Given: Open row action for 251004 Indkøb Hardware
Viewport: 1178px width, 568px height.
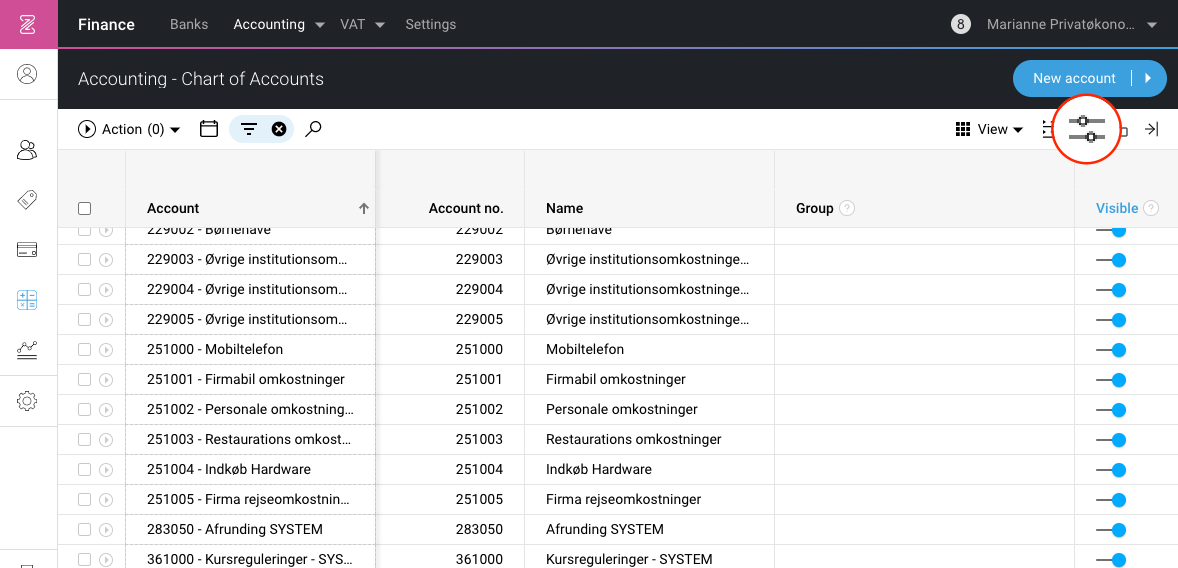Looking at the screenshot, I should [106, 470].
